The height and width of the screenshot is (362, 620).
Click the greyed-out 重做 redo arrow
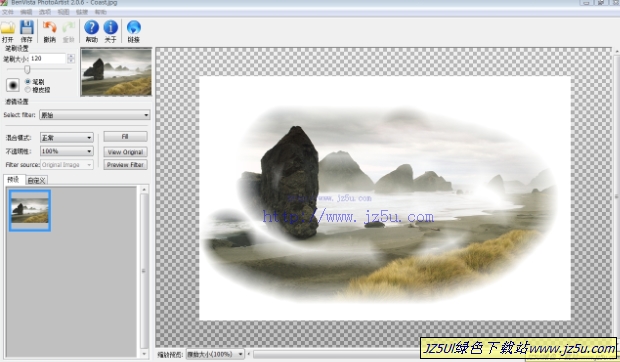pos(68,31)
